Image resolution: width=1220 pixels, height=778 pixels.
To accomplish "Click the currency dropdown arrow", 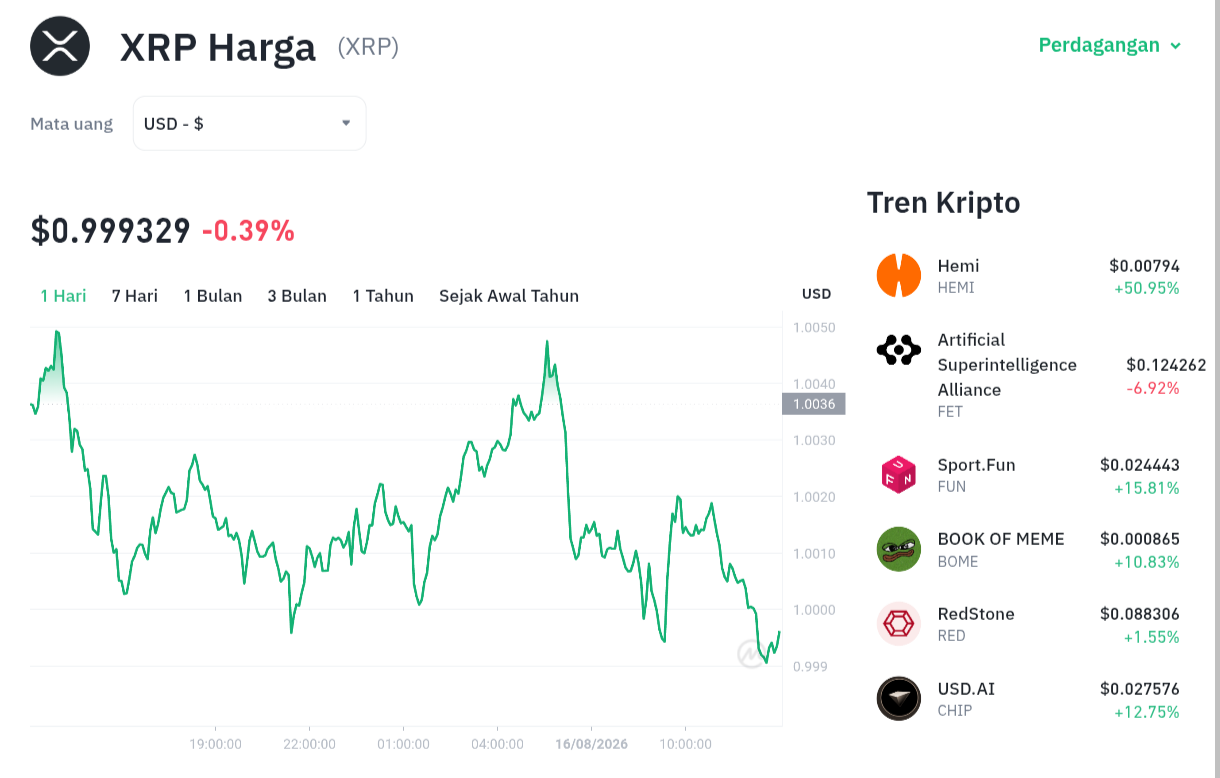I will click(x=346, y=123).
